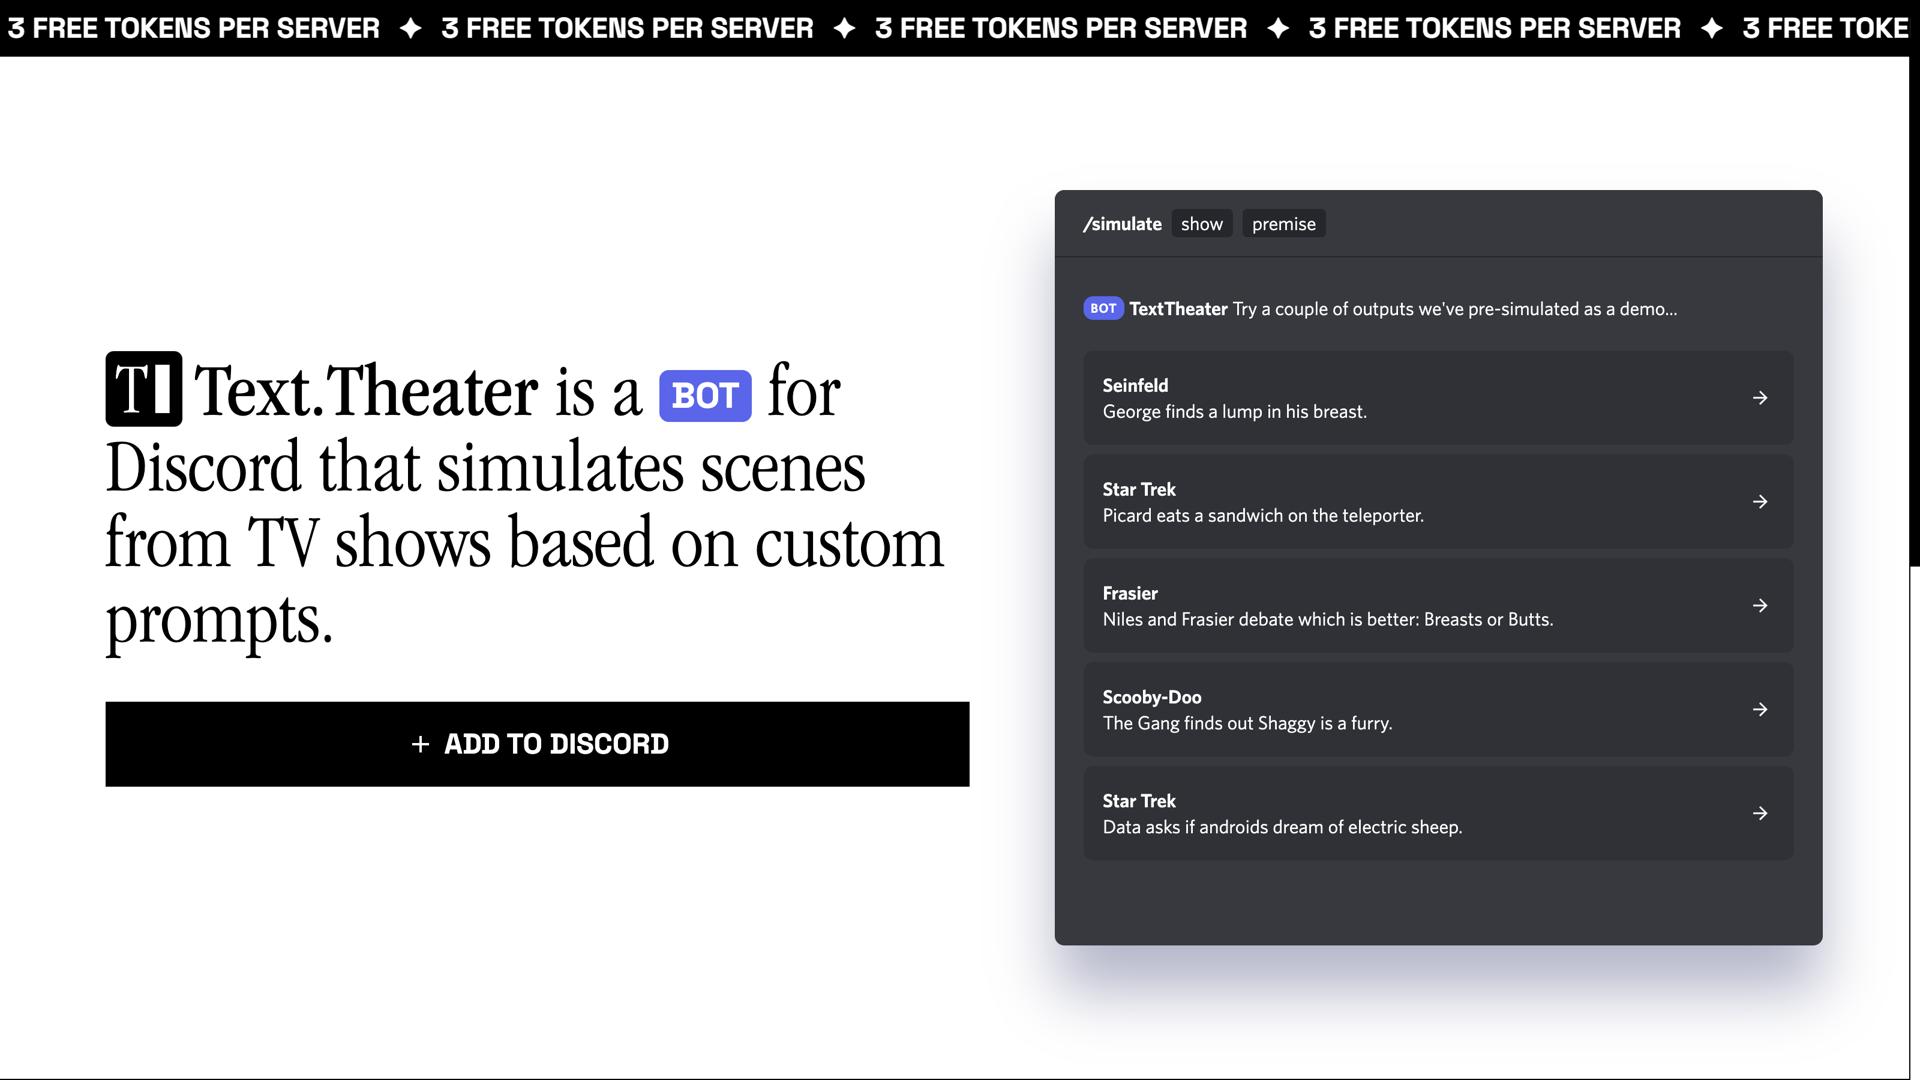Open the teleporter Star Trek demo arrow
The width and height of the screenshot is (1920, 1080).
click(x=1760, y=502)
